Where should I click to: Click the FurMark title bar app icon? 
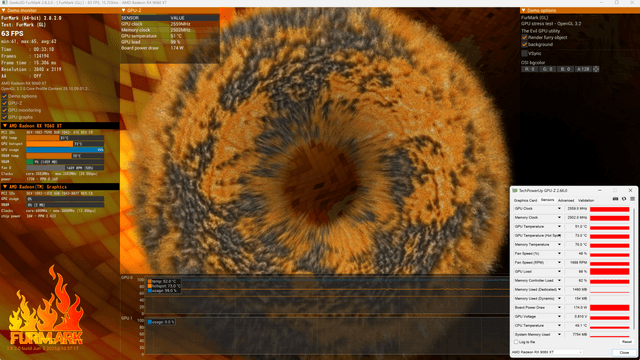pos(4,2)
